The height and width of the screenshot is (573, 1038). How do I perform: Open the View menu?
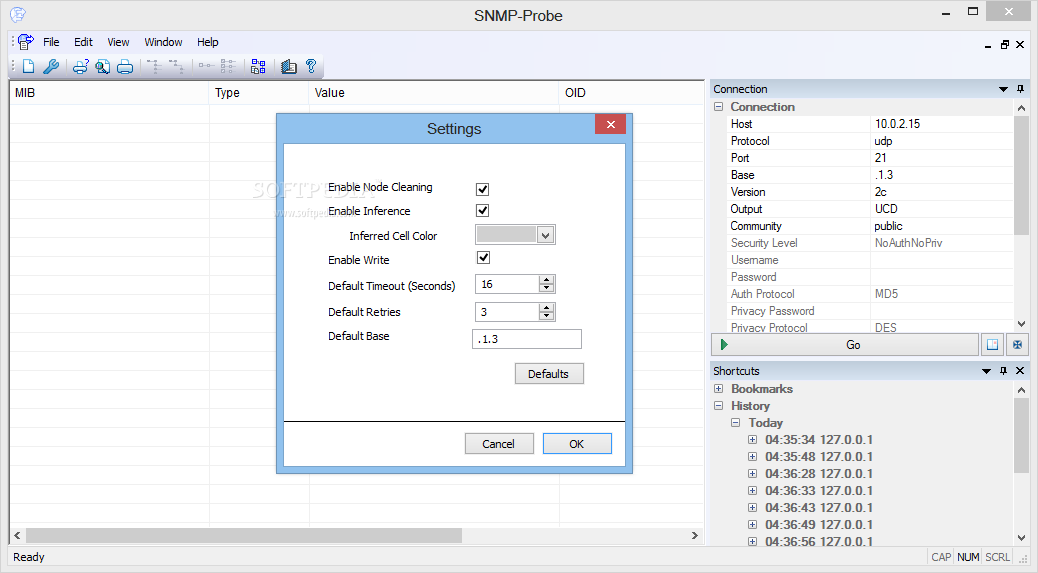tap(118, 42)
